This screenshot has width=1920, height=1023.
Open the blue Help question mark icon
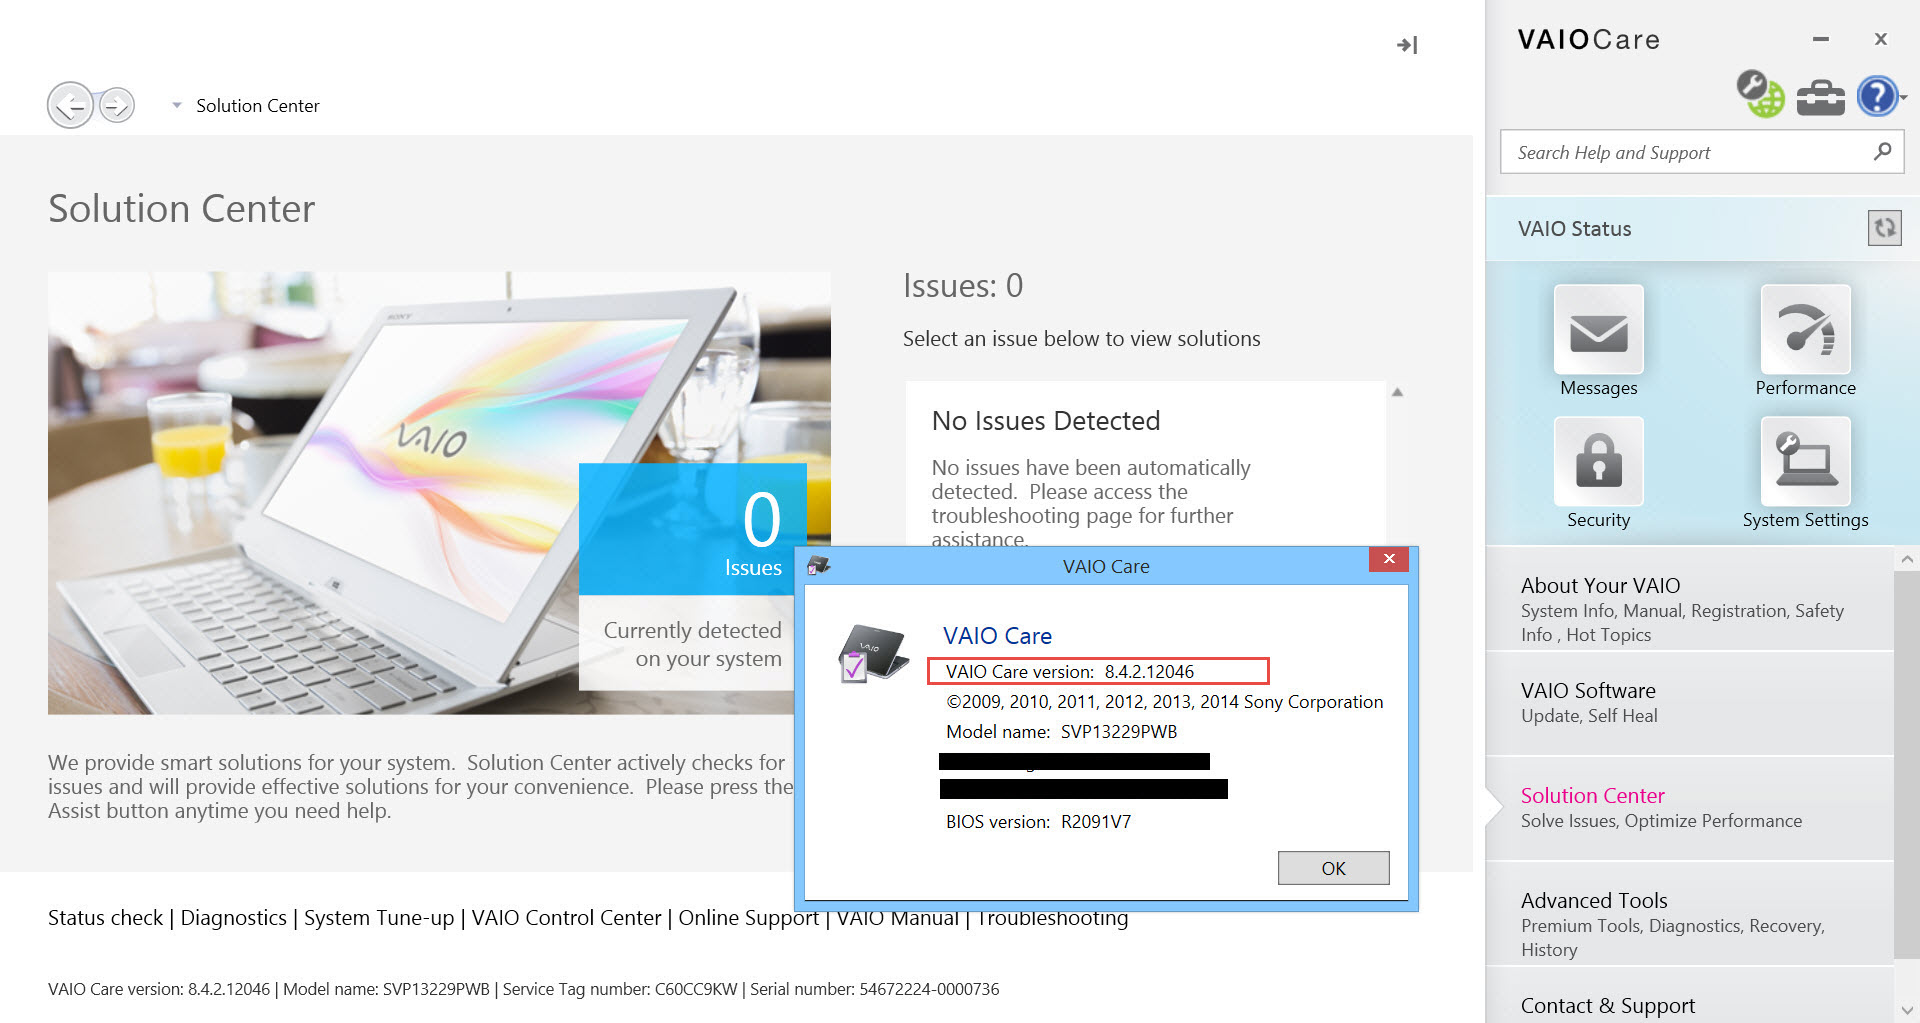tap(1876, 96)
